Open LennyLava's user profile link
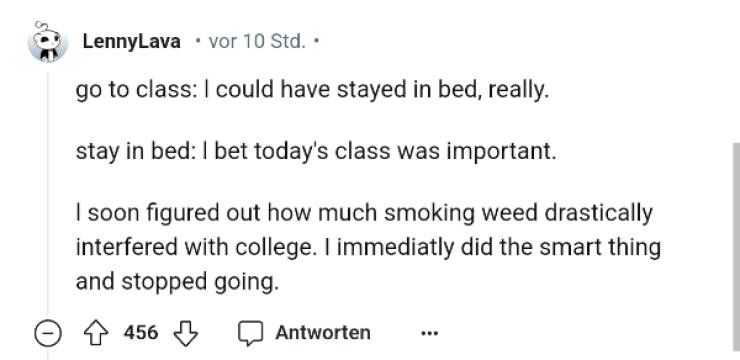740x360 pixels. (132, 42)
